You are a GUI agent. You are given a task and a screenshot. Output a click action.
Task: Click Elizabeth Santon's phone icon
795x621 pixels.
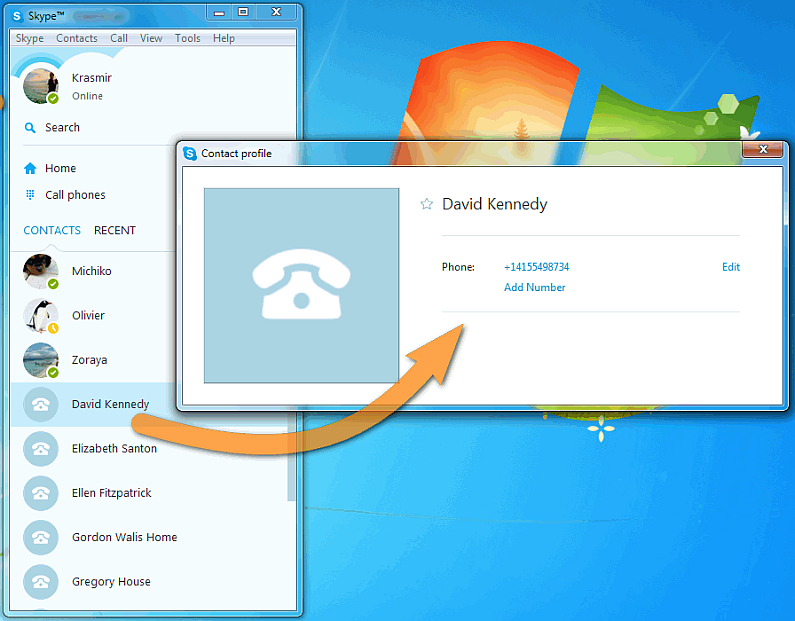[41, 449]
